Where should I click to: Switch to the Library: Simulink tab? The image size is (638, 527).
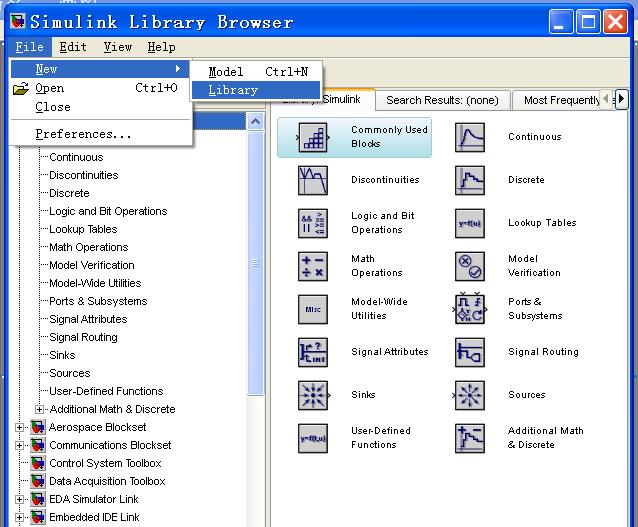[x=341, y=99]
